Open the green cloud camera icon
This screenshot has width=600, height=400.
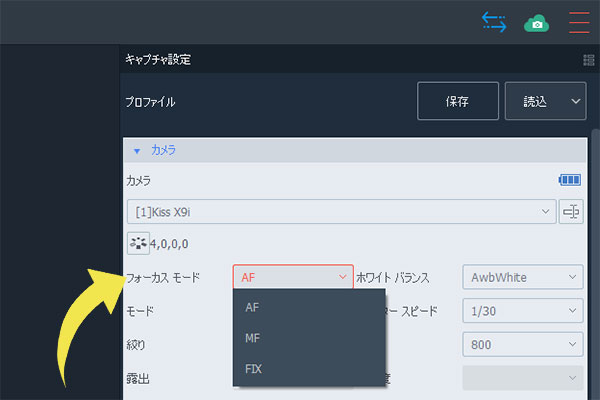537,22
